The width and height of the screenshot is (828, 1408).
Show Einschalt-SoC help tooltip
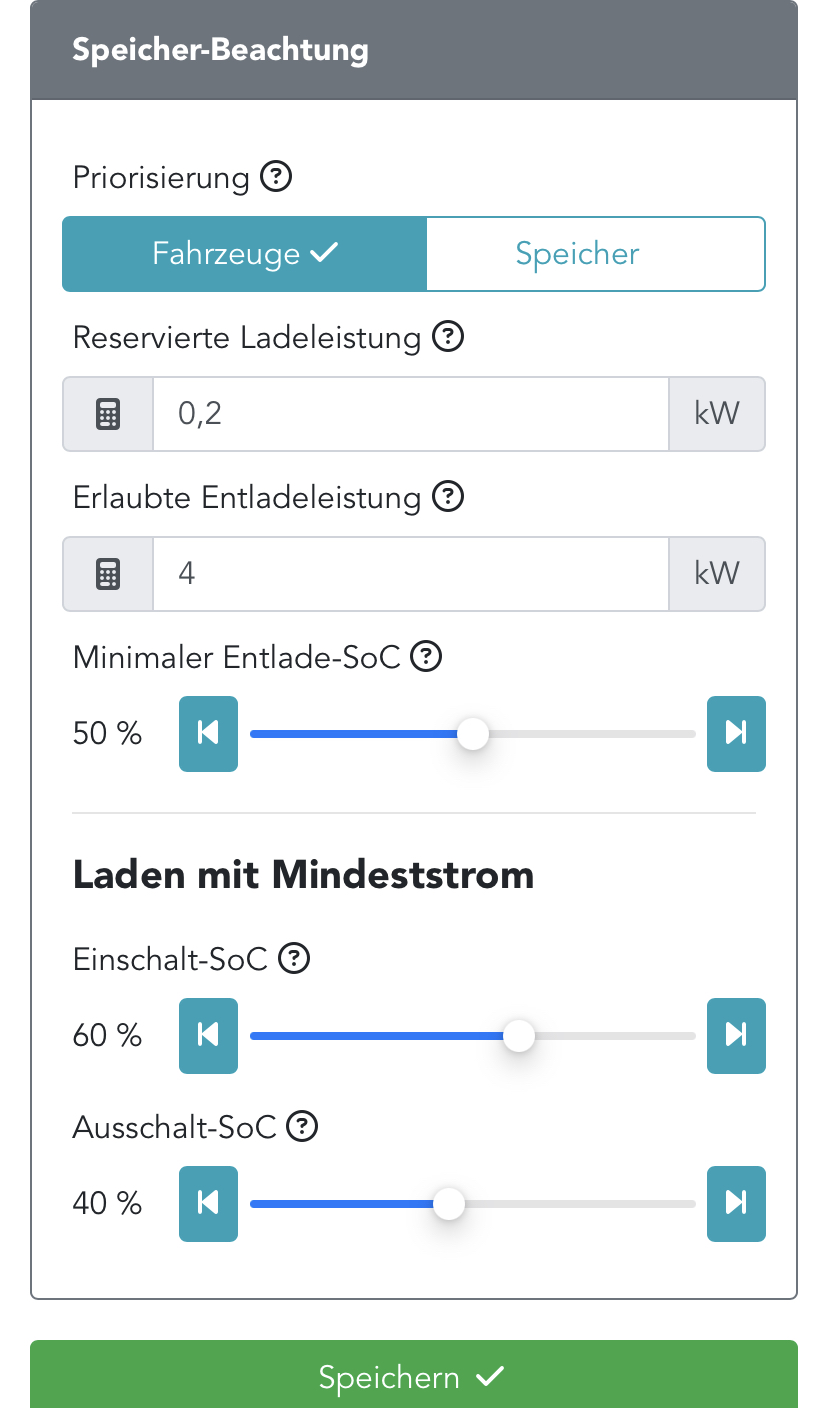[x=294, y=959]
